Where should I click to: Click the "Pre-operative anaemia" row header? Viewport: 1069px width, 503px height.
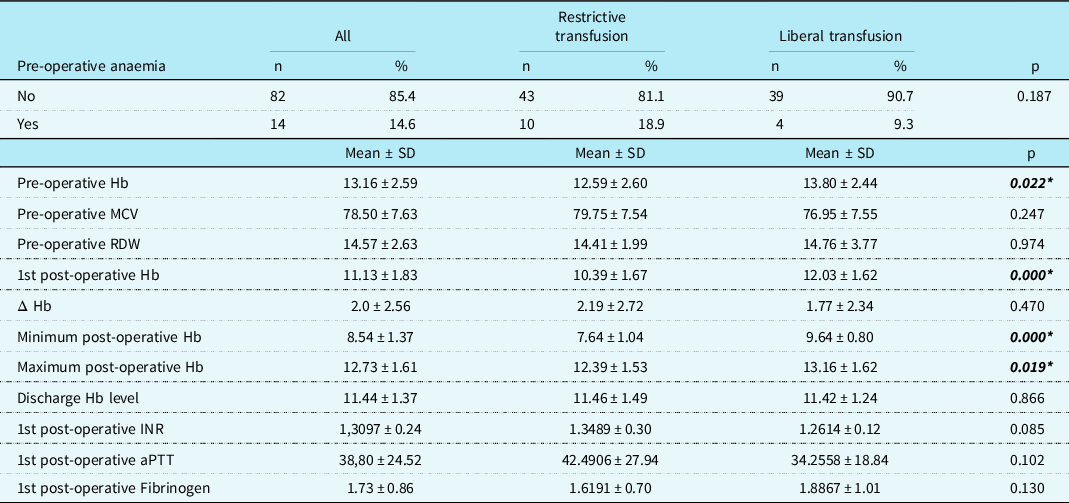click(x=91, y=66)
